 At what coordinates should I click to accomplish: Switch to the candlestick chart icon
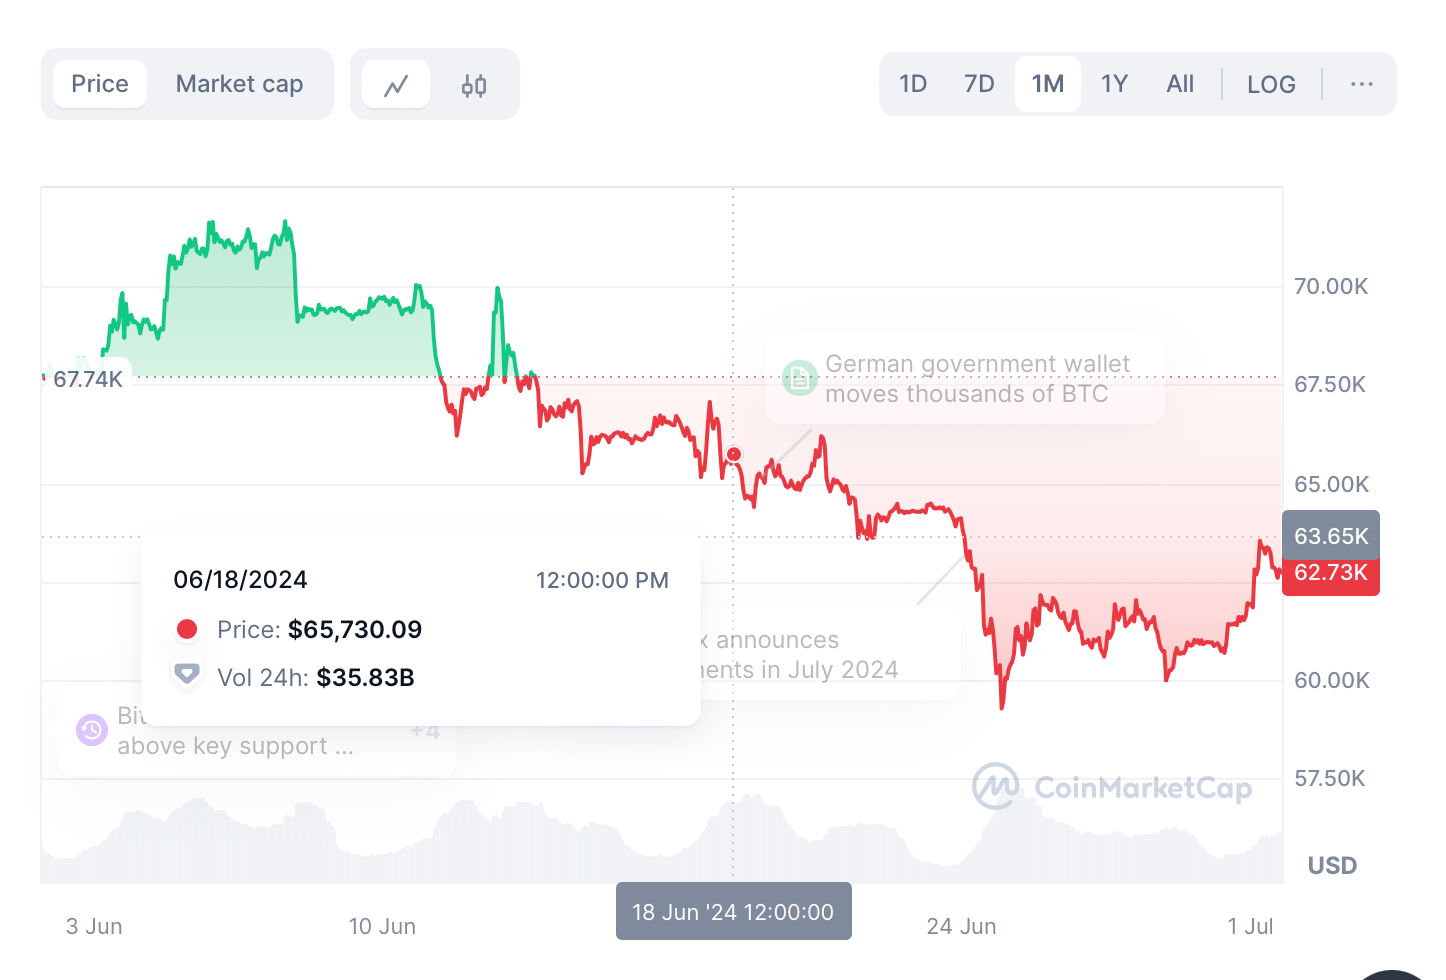[x=473, y=84]
